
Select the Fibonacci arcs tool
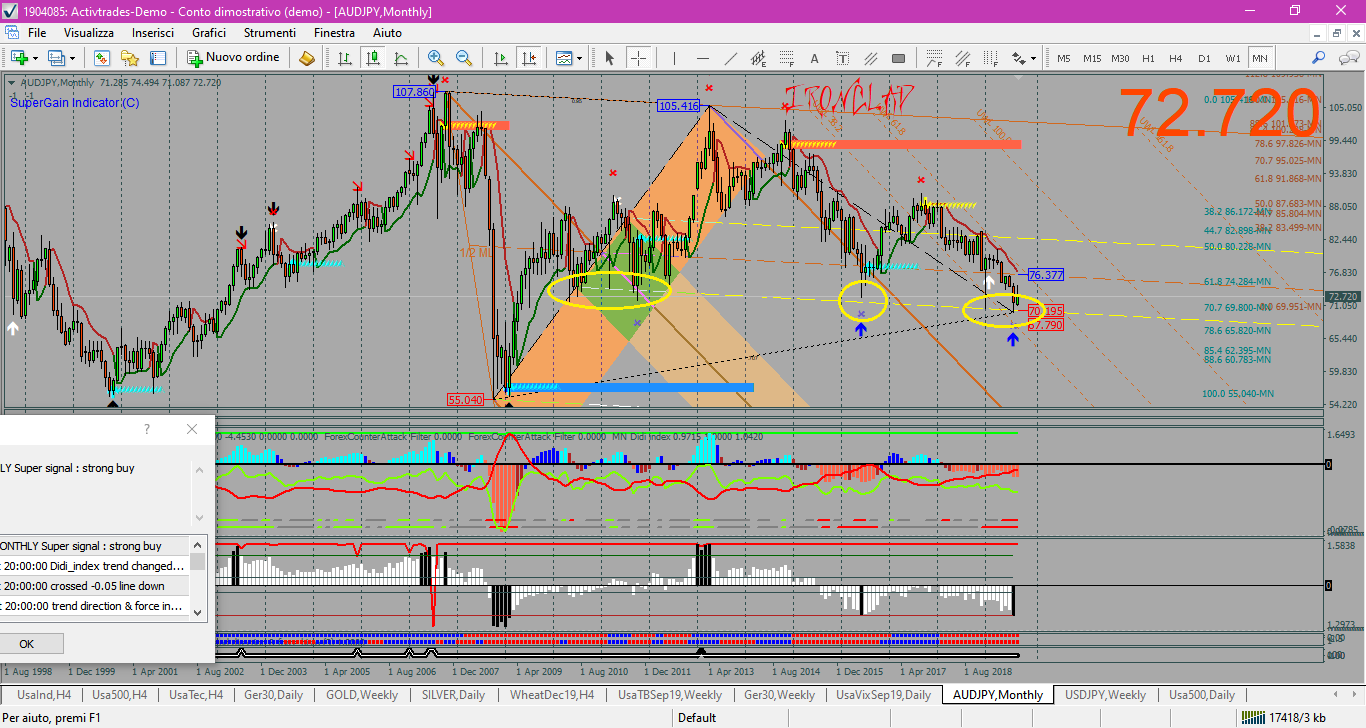tap(935, 58)
